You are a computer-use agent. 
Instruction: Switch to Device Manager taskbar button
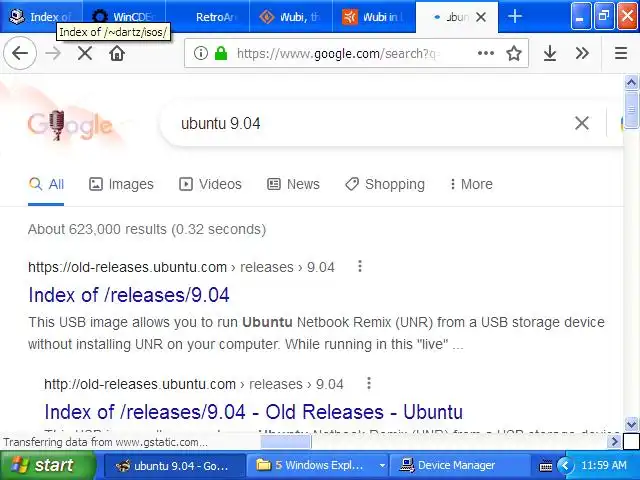[458, 466]
